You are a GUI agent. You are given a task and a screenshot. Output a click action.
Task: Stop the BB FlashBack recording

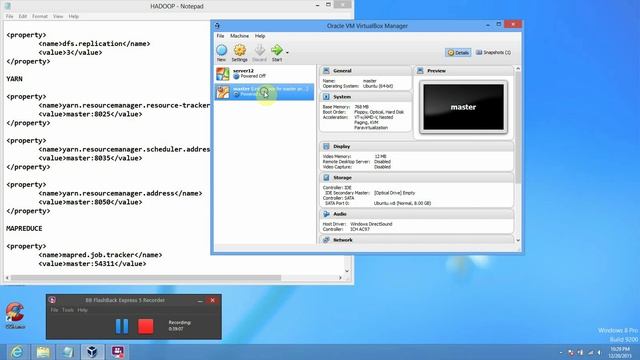(146, 327)
